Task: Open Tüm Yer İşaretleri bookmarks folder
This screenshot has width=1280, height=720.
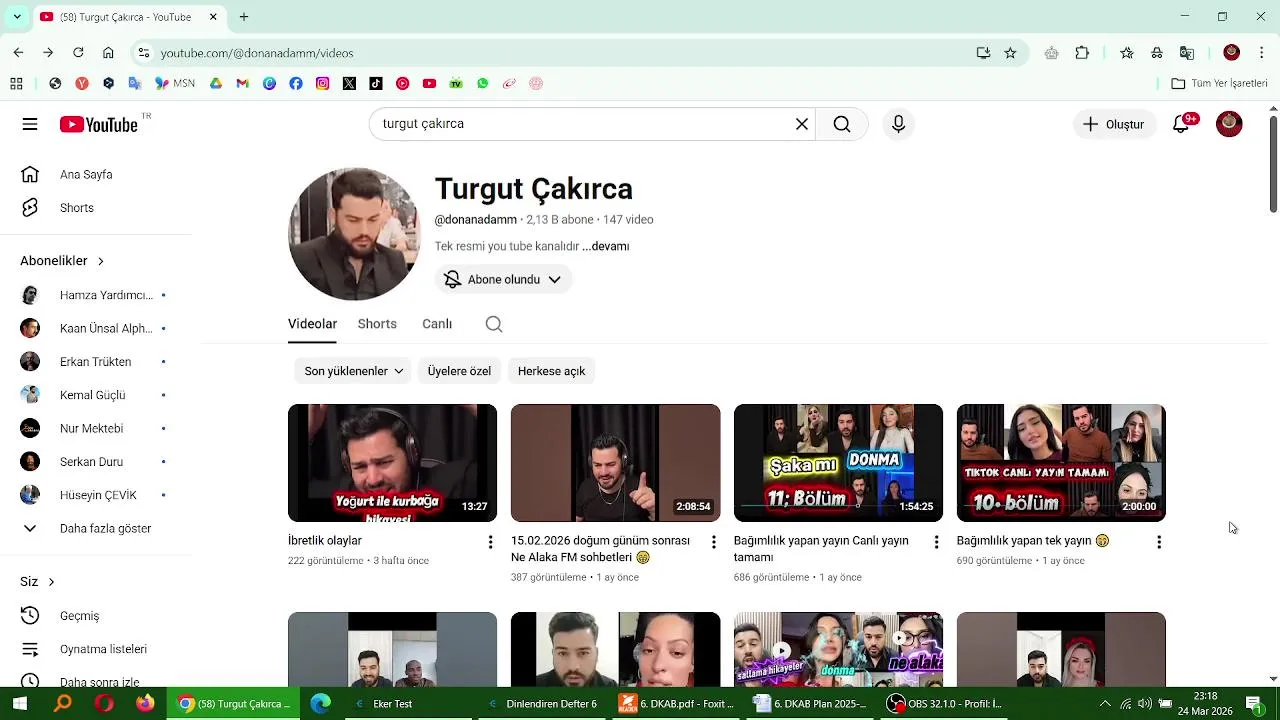Action: pyautogui.click(x=1219, y=83)
